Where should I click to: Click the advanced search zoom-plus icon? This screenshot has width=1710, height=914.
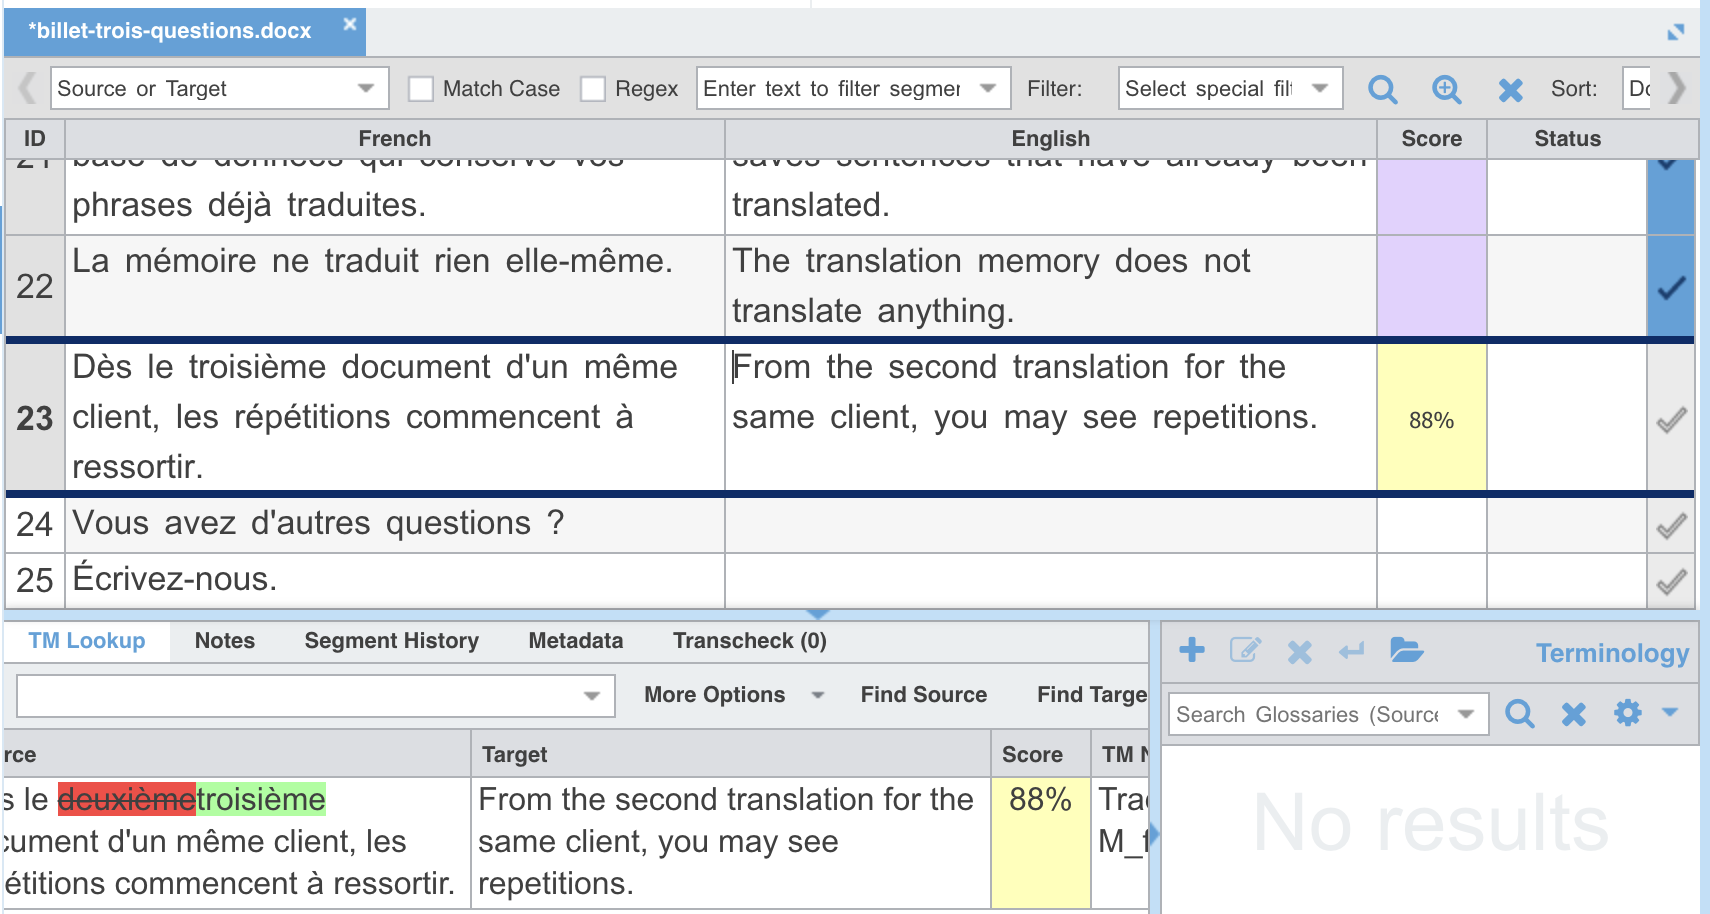pos(1446,90)
